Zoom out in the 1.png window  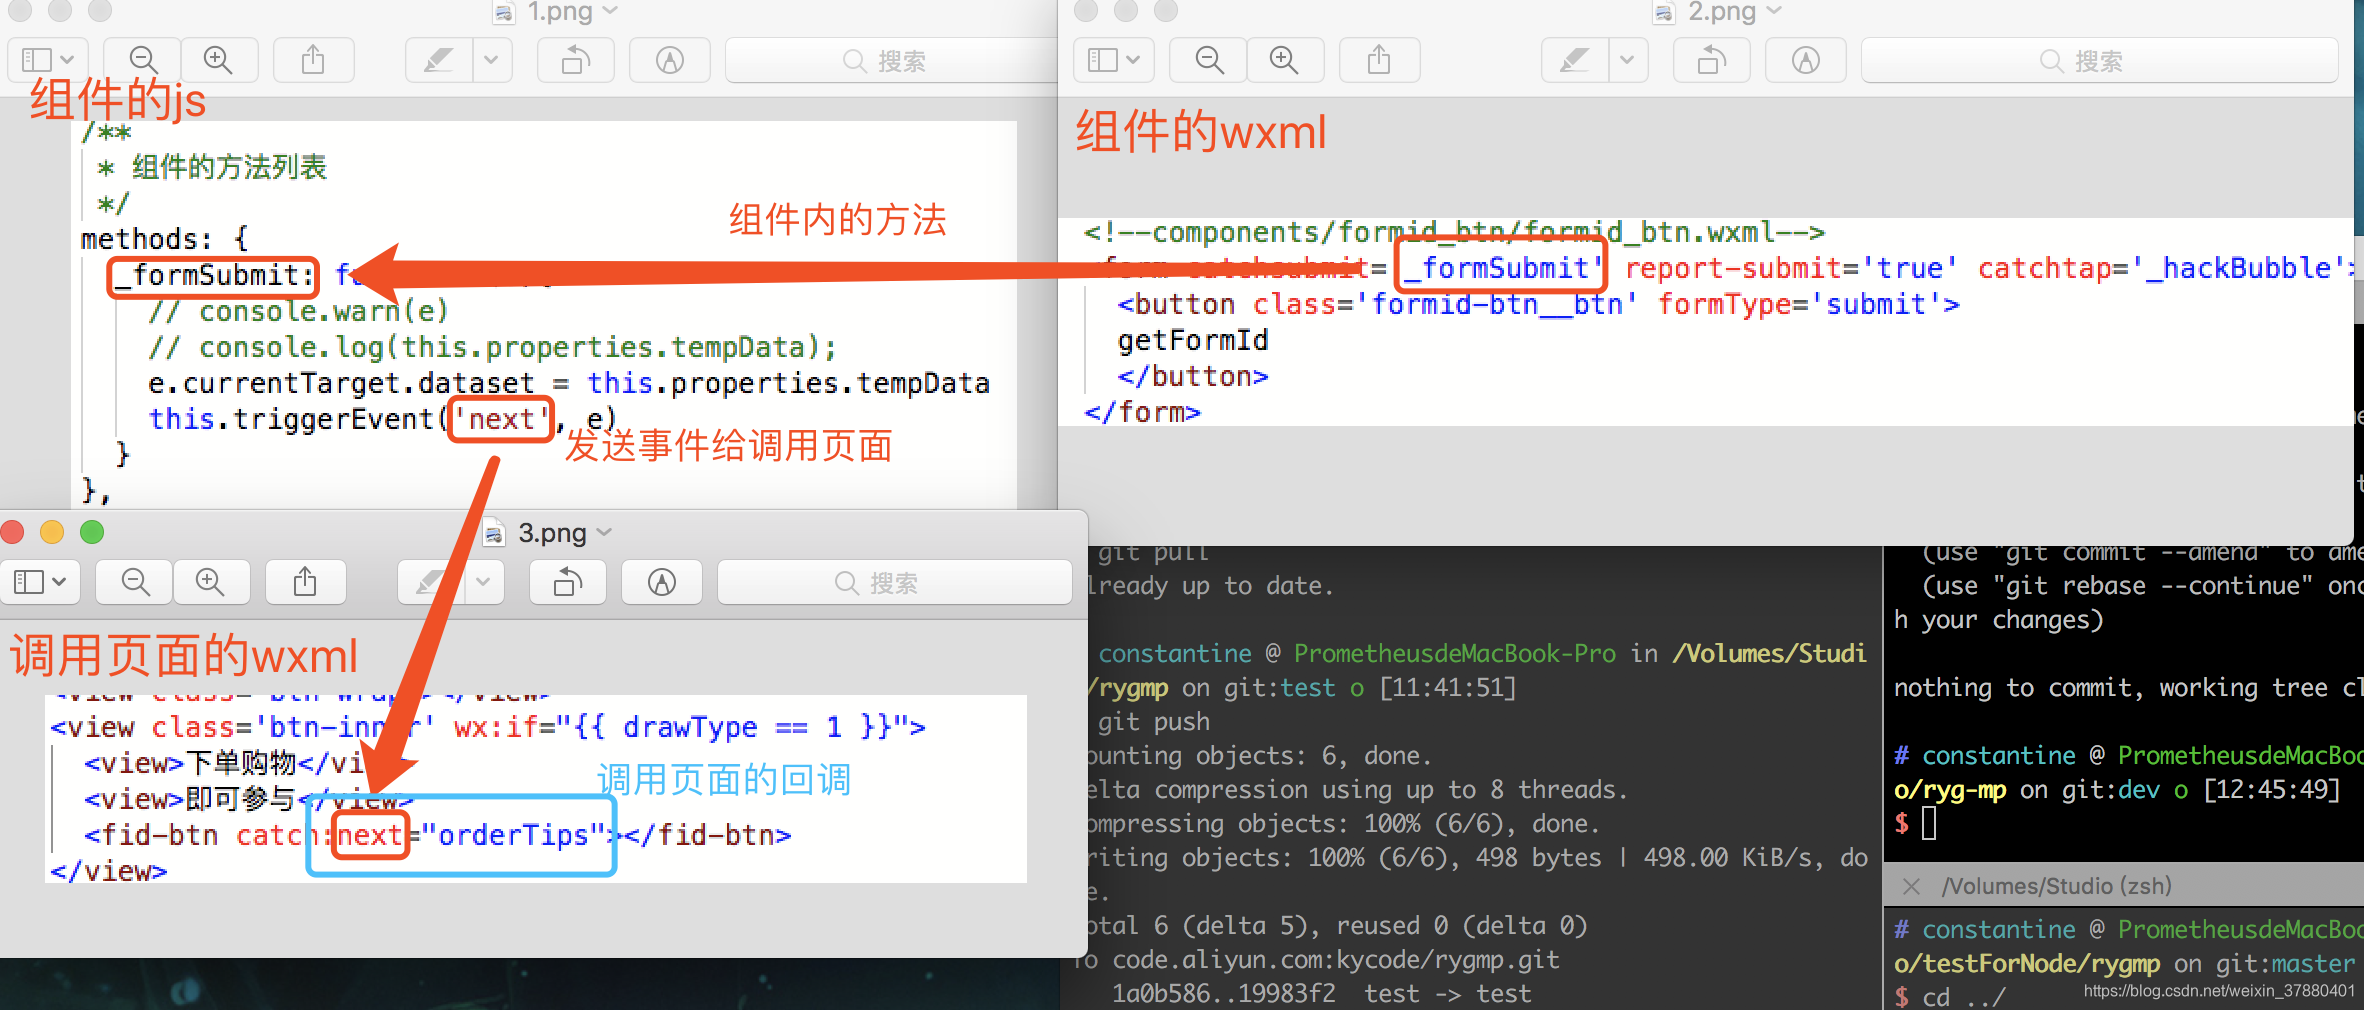click(x=143, y=60)
